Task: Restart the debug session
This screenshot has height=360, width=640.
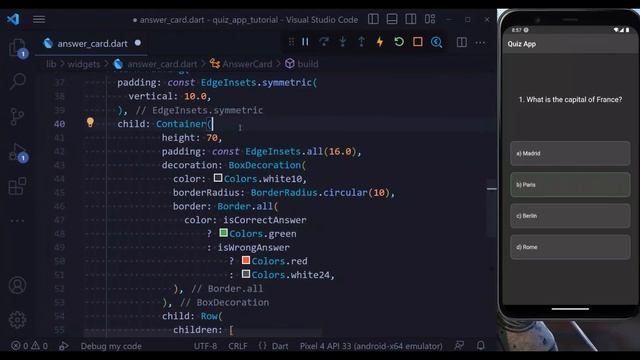Action: [399, 42]
